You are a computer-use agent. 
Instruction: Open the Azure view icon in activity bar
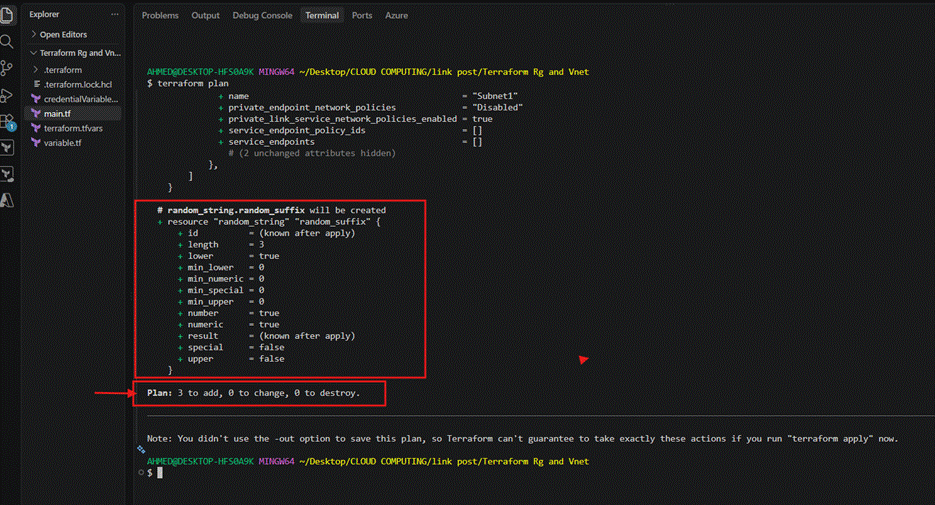coord(7,200)
